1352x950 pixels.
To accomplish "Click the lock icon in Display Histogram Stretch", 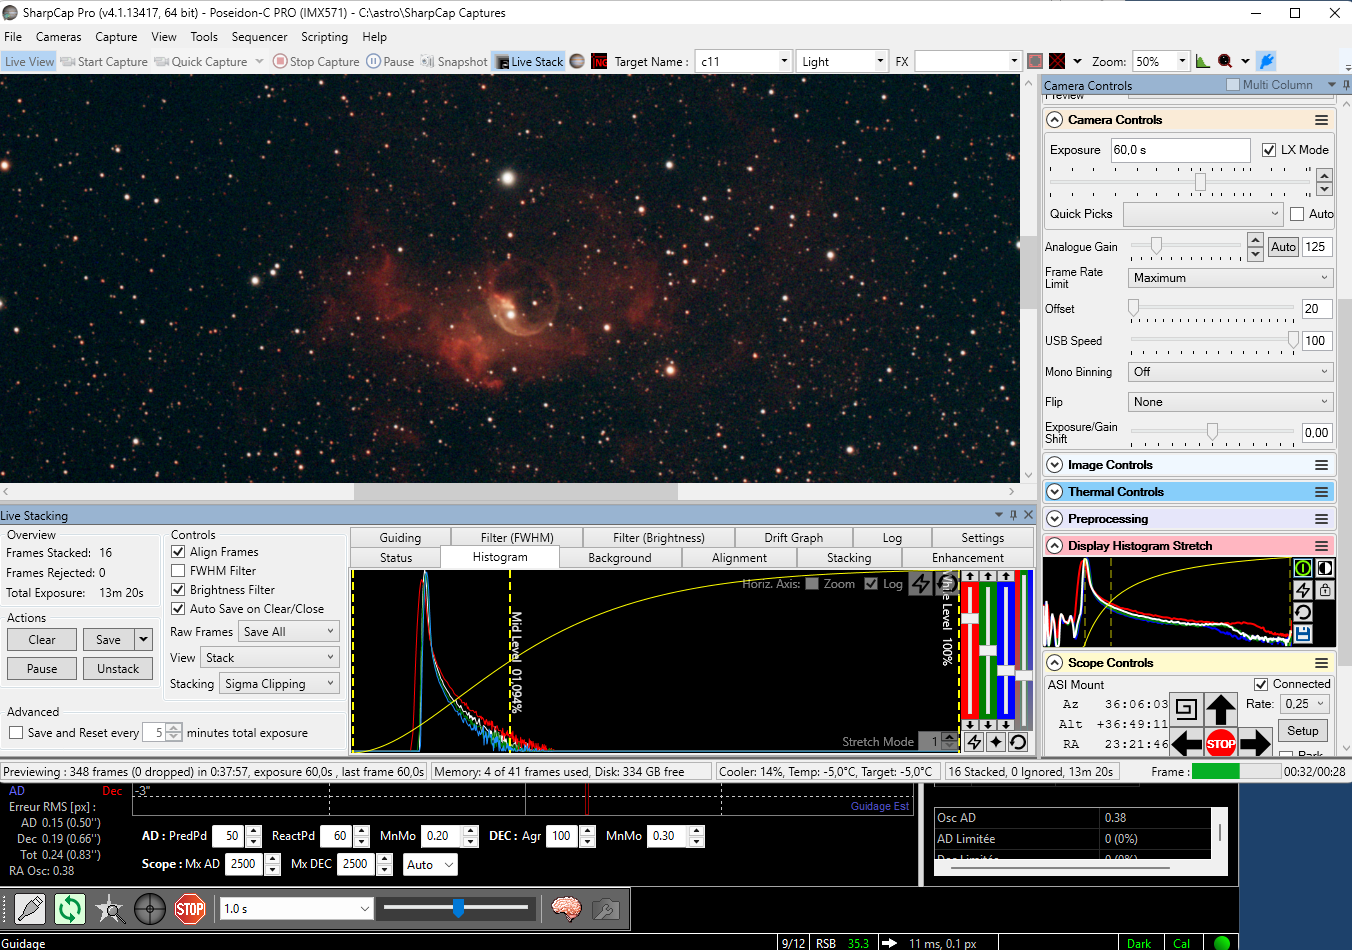I will [1324, 590].
